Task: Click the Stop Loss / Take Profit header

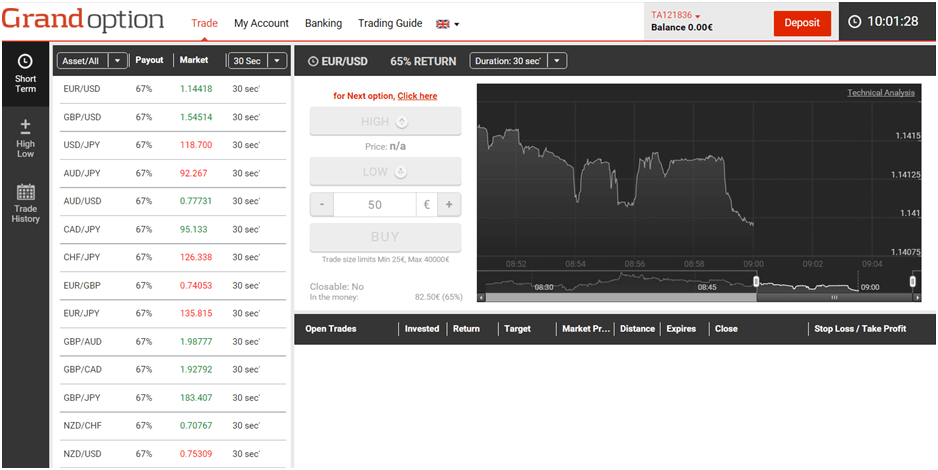Action: tap(860, 329)
